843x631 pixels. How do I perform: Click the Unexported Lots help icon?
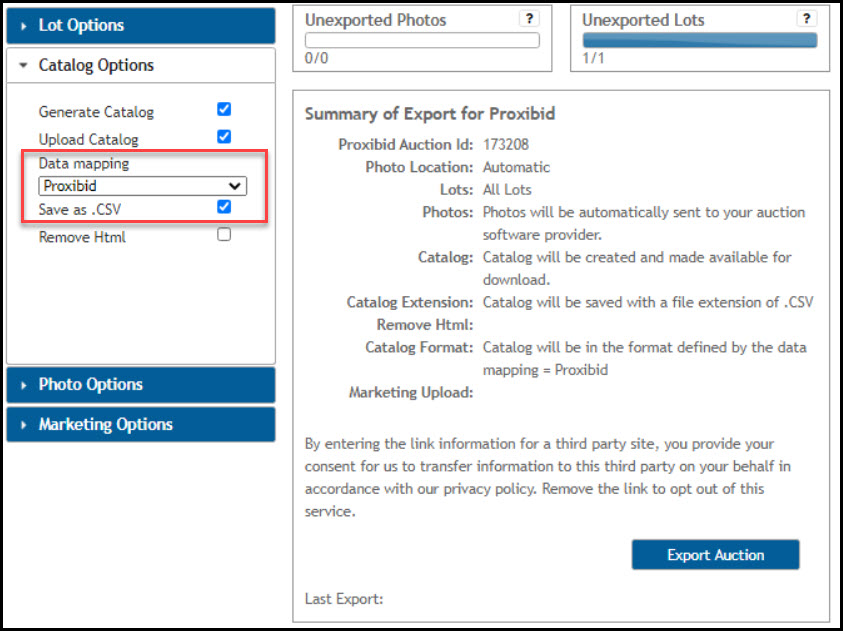[x=806, y=19]
